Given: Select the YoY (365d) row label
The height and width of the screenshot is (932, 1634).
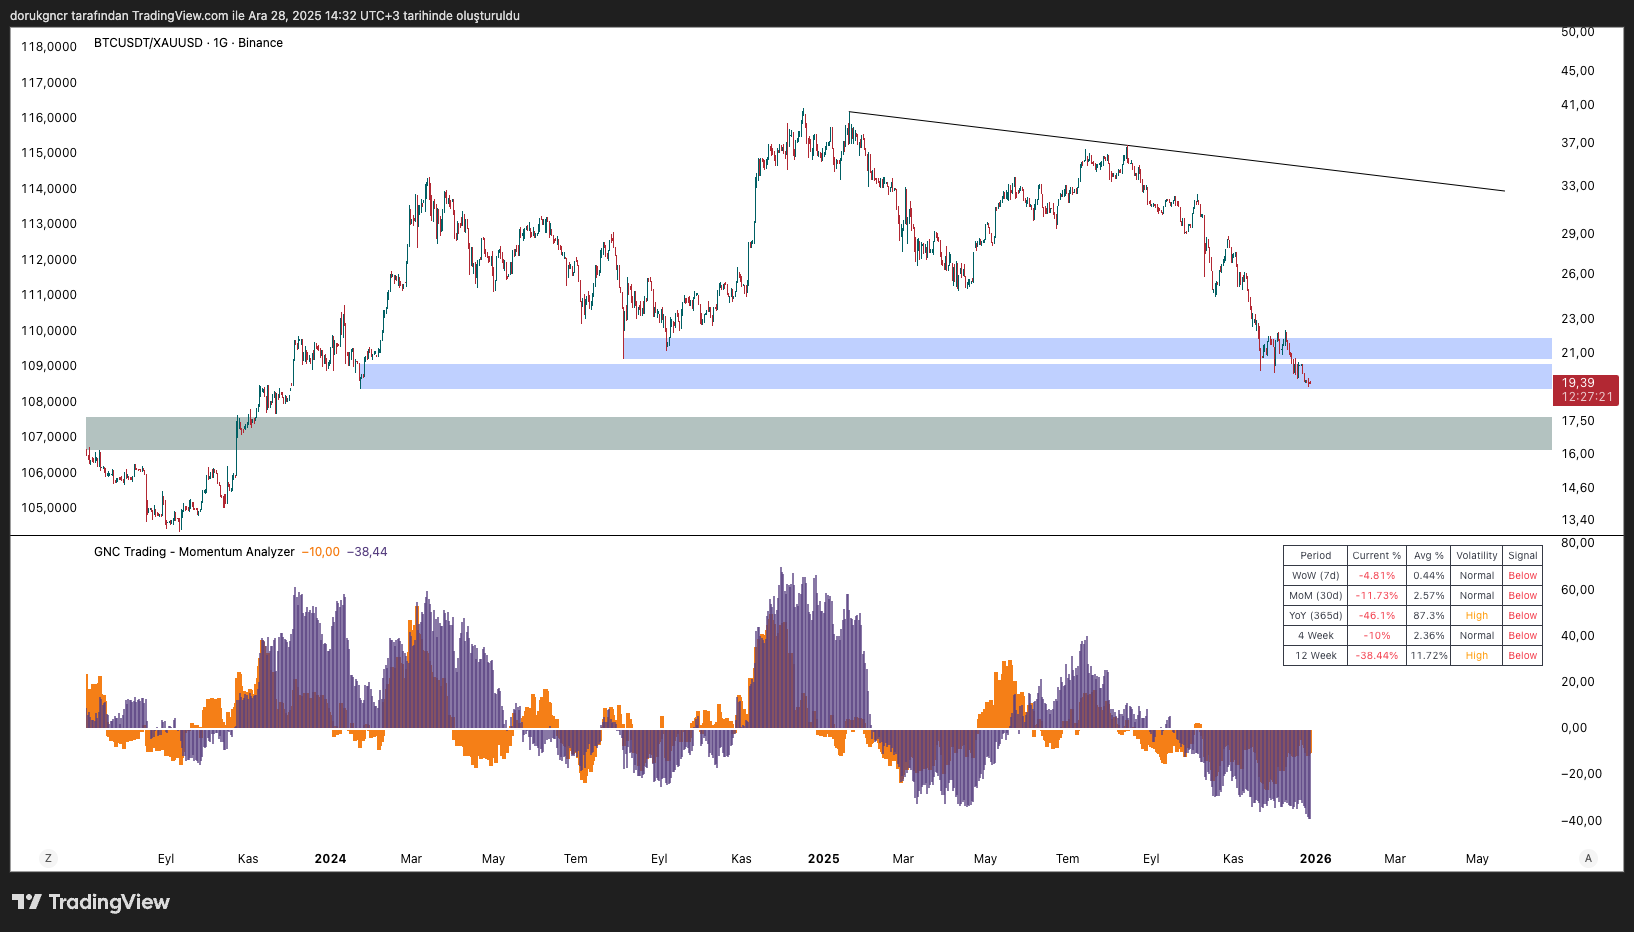Looking at the screenshot, I should tap(1315, 616).
